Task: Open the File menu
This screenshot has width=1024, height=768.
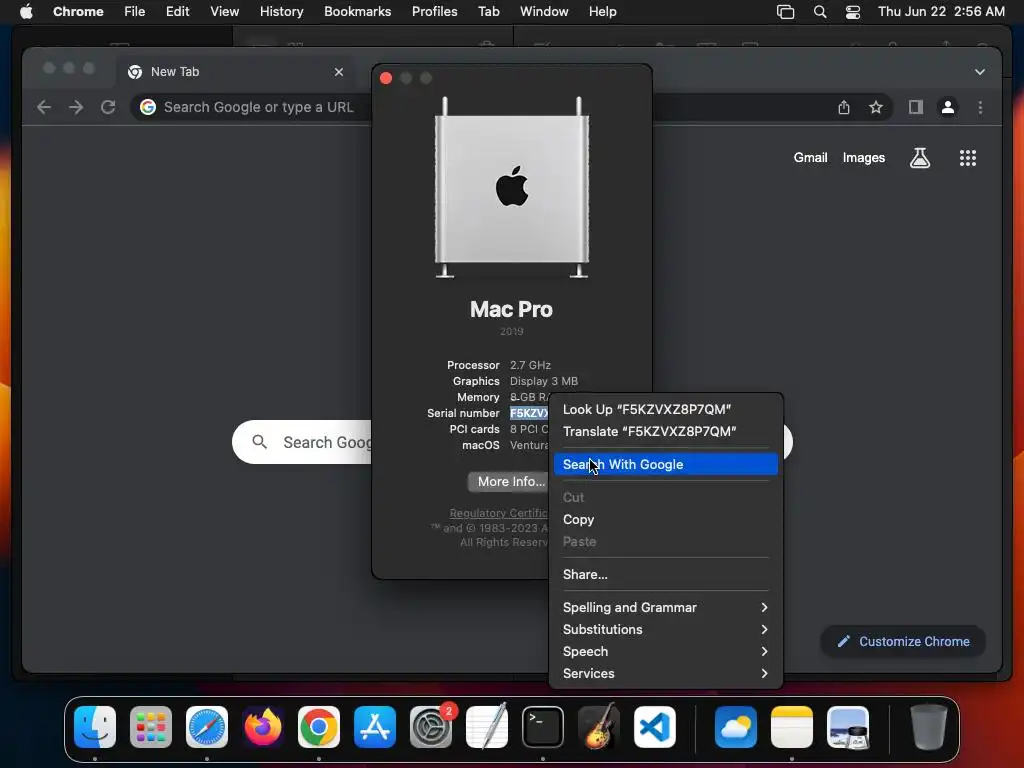Action: point(135,12)
